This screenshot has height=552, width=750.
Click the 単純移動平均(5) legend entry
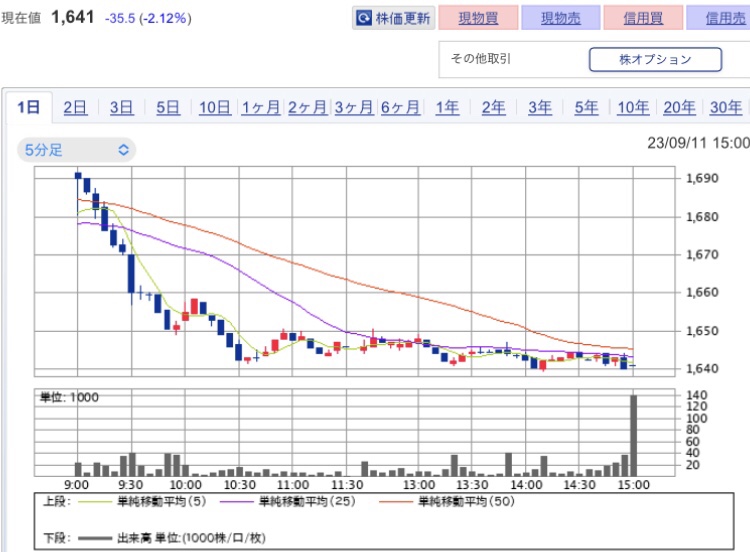pyautogui.click(x=142, y=501)
